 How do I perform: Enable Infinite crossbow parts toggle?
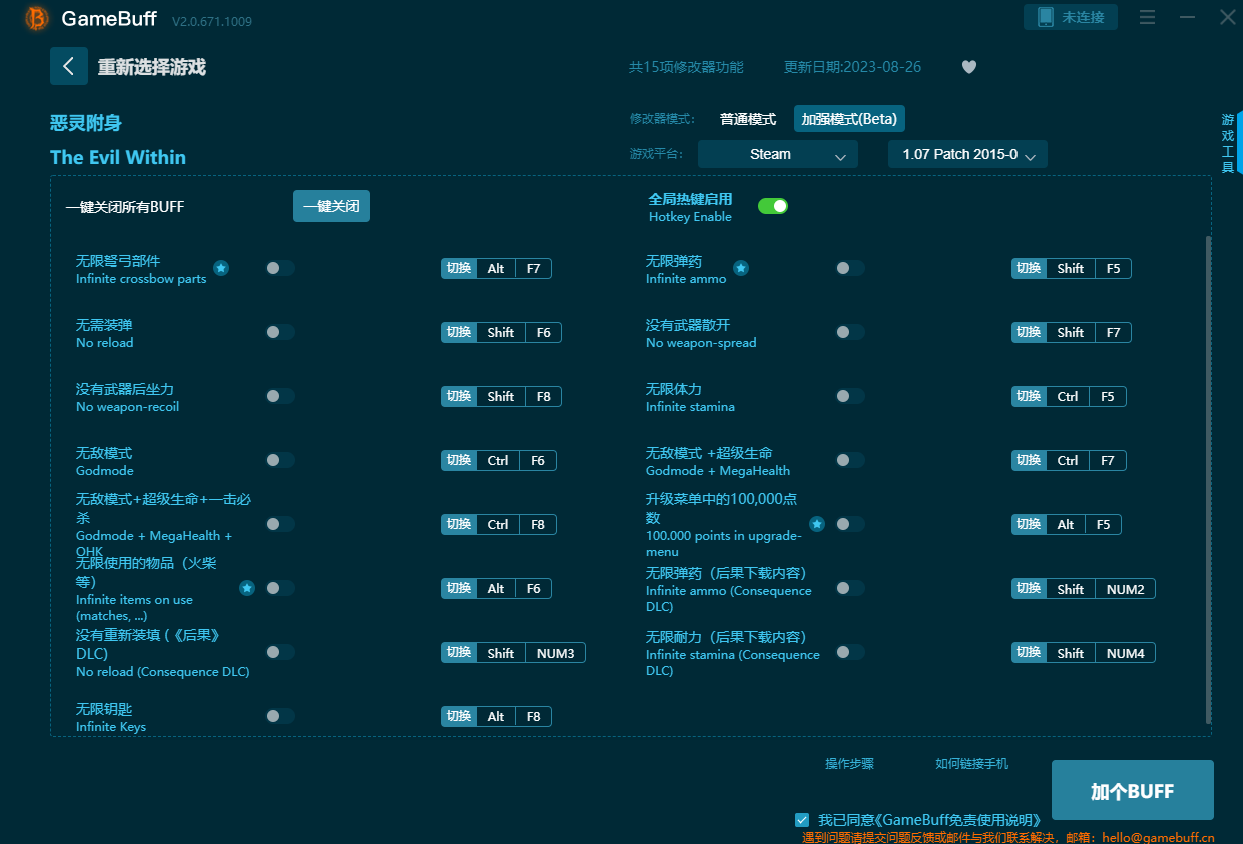[280, 268]
